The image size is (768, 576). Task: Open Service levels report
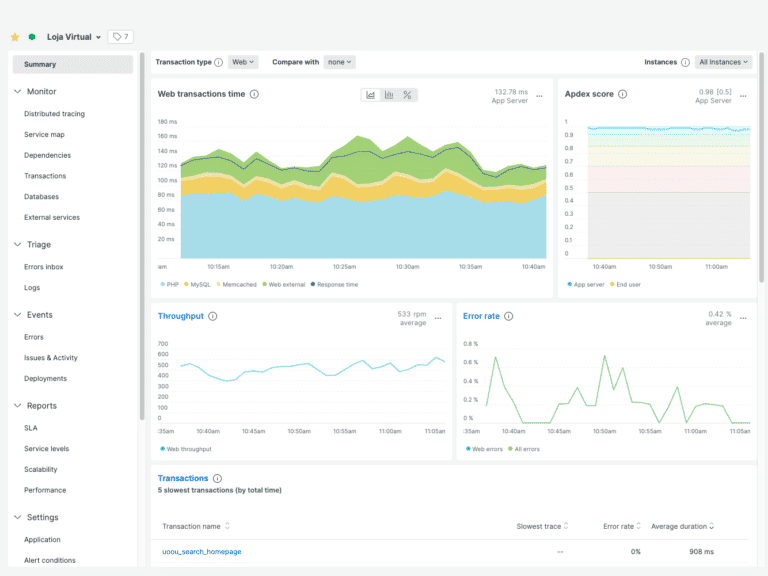point(47,449)
